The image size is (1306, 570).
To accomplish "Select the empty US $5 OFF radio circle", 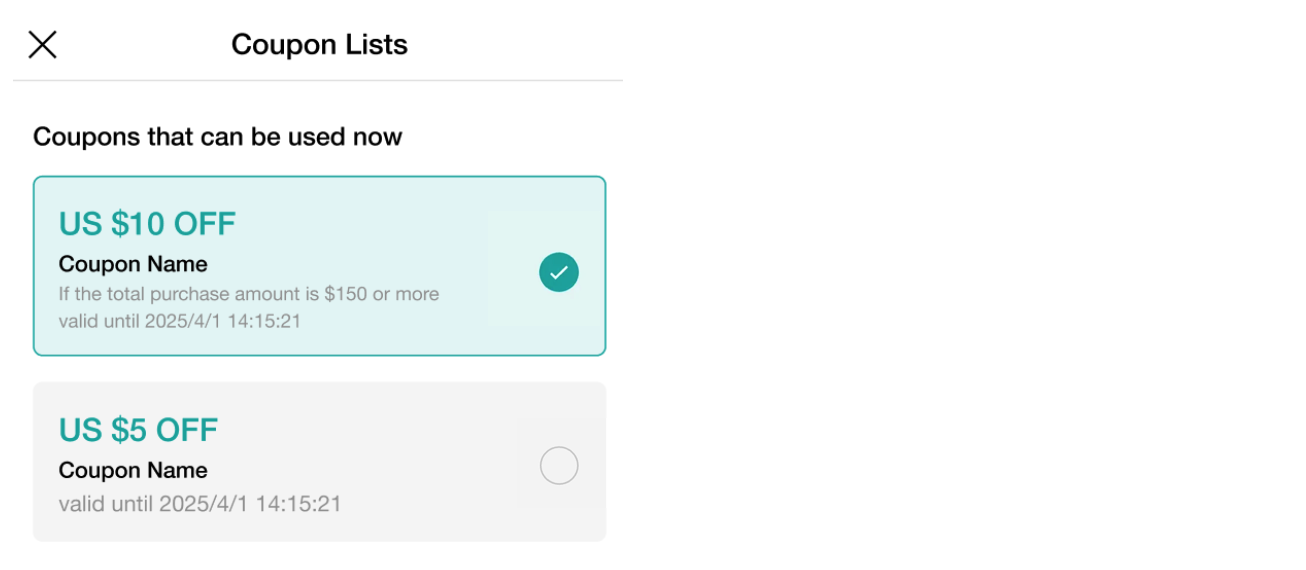I will point(558,466).
